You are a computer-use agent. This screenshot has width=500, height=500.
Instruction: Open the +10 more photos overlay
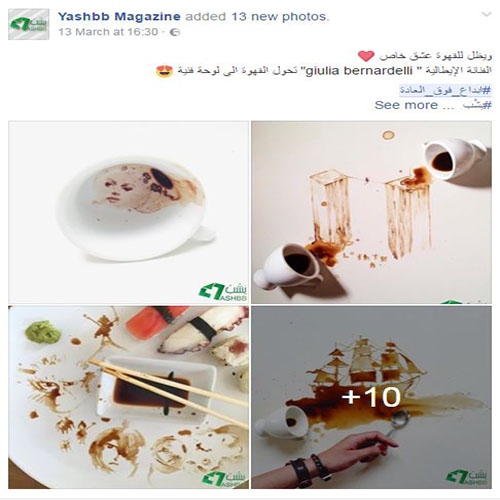371,397
